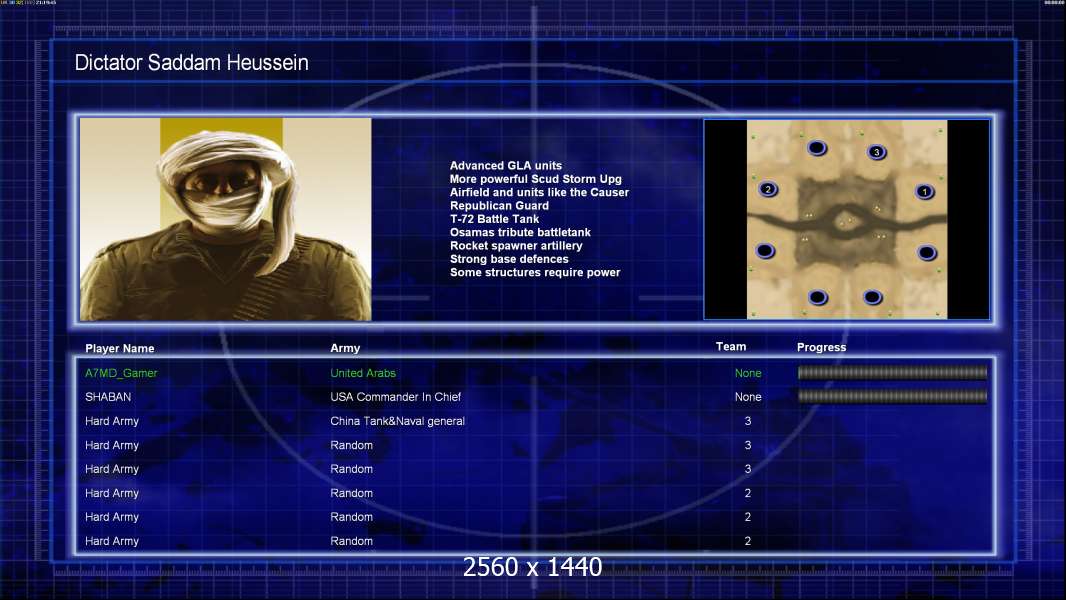Viewport: 1066px width, 600px height.
Task: Click start position marker 1 on the minimap
Action: (925, 191)
